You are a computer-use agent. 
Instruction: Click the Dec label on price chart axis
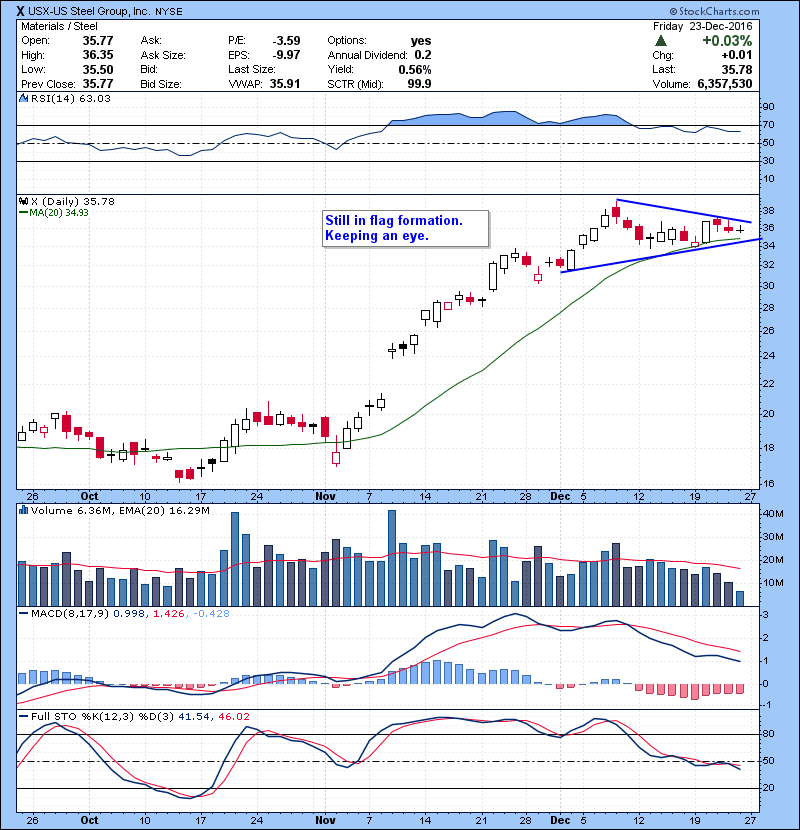click(x=561, y=495)
